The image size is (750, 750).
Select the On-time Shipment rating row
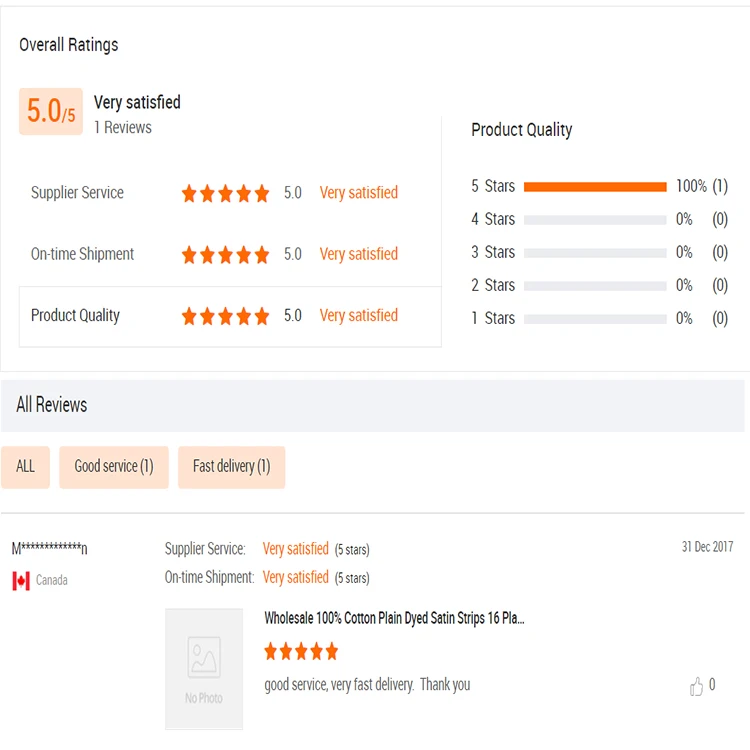230,254
